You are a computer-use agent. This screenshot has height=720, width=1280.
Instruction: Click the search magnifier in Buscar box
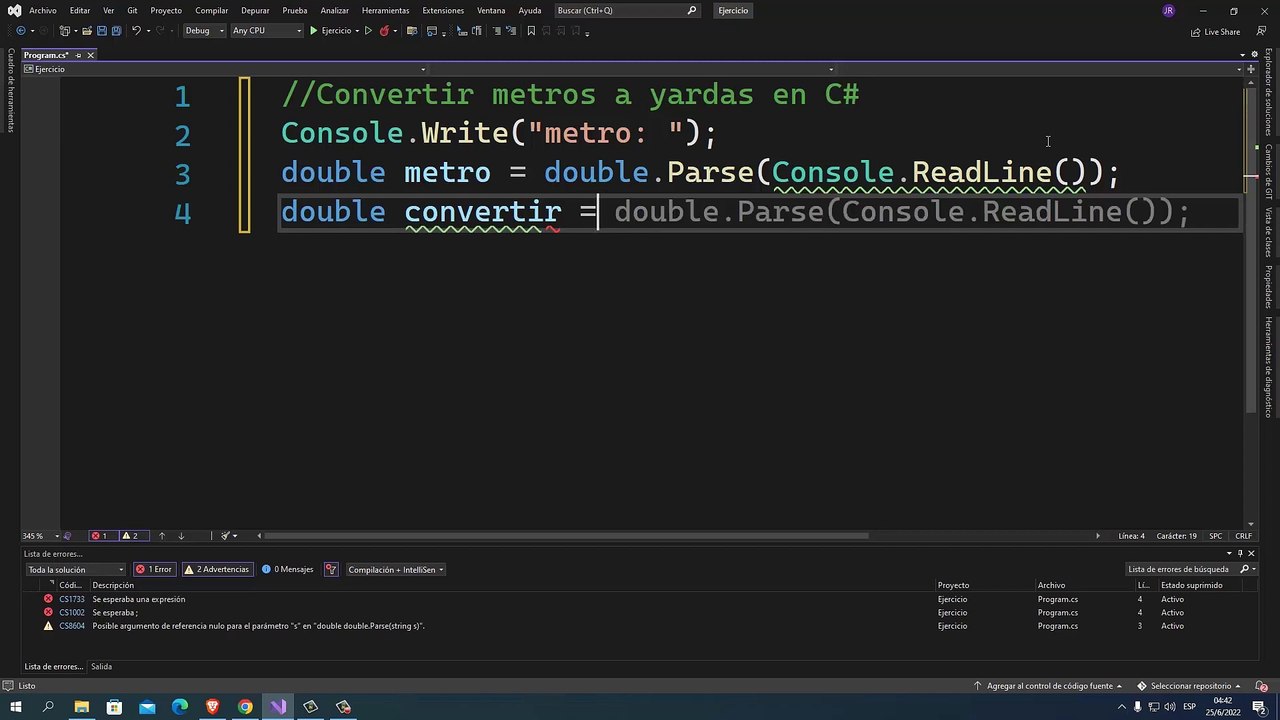pyautogui.click(x=692, y=10)
